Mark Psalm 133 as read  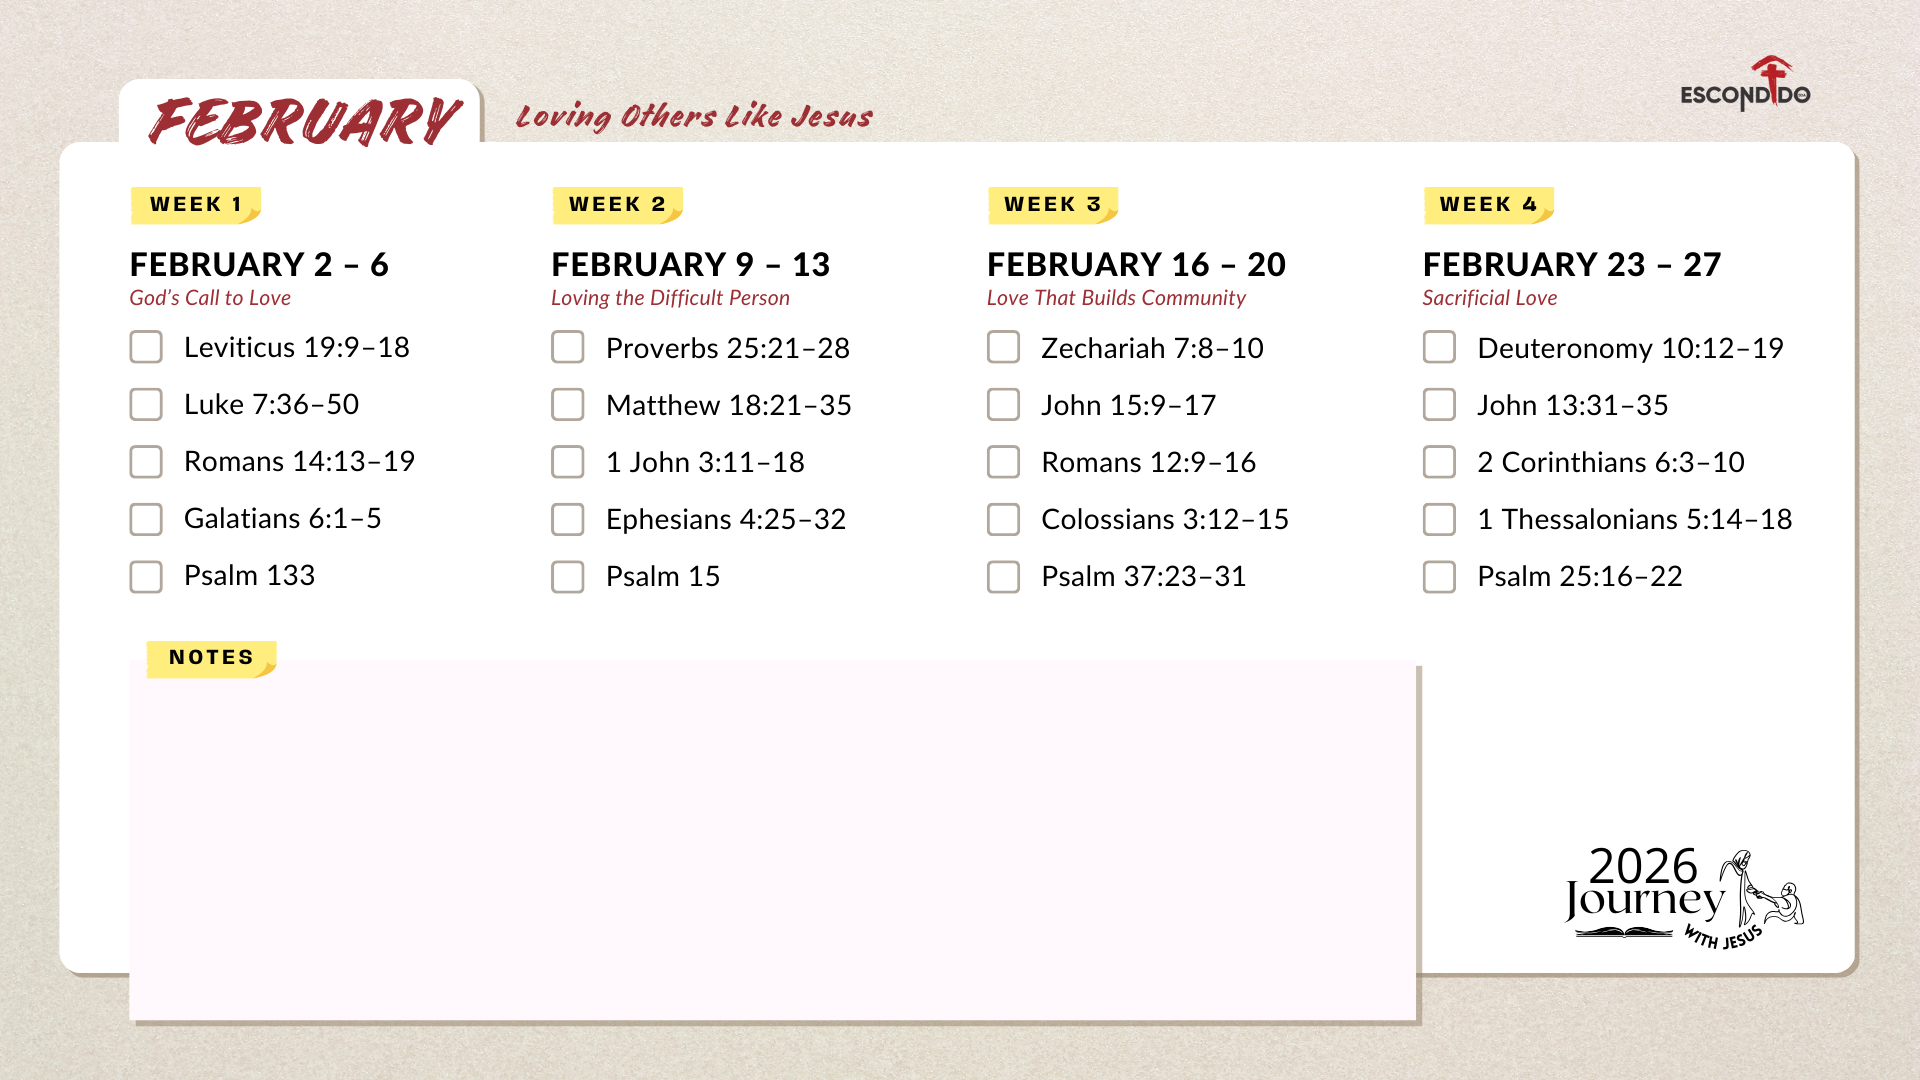click(x=146, y=576)
